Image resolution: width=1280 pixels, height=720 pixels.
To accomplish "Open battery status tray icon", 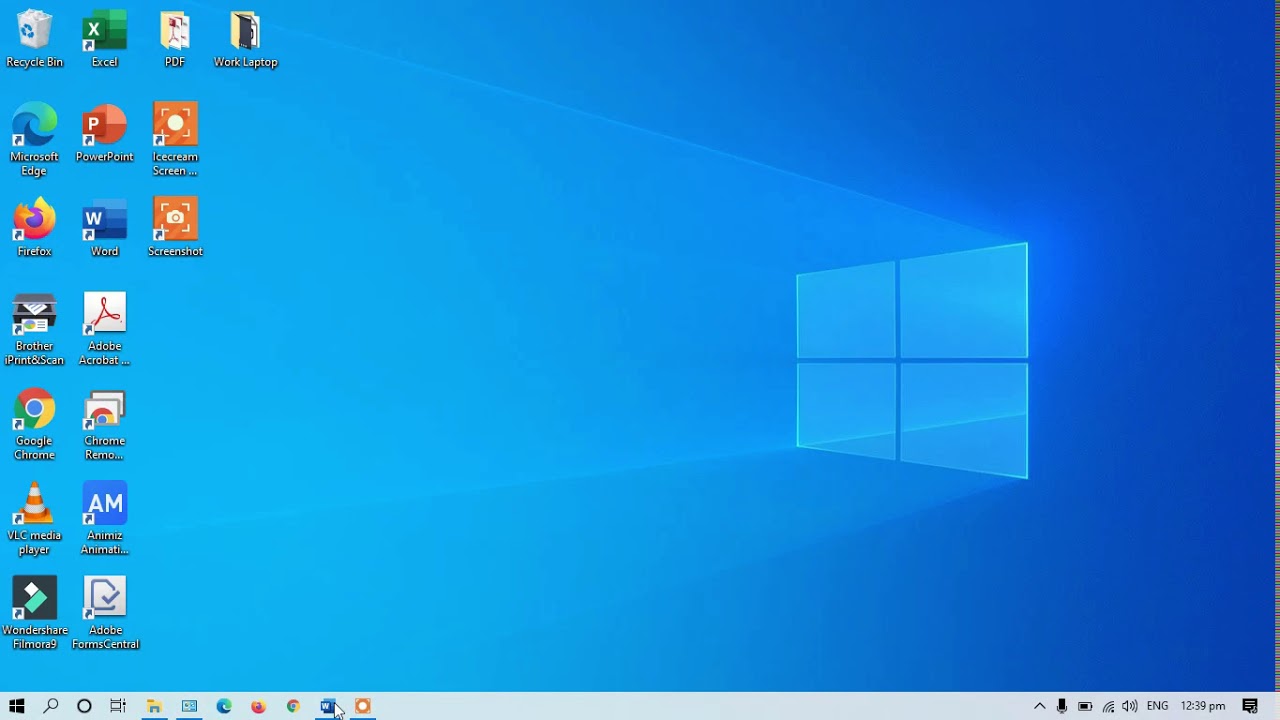I will 1085,706.
